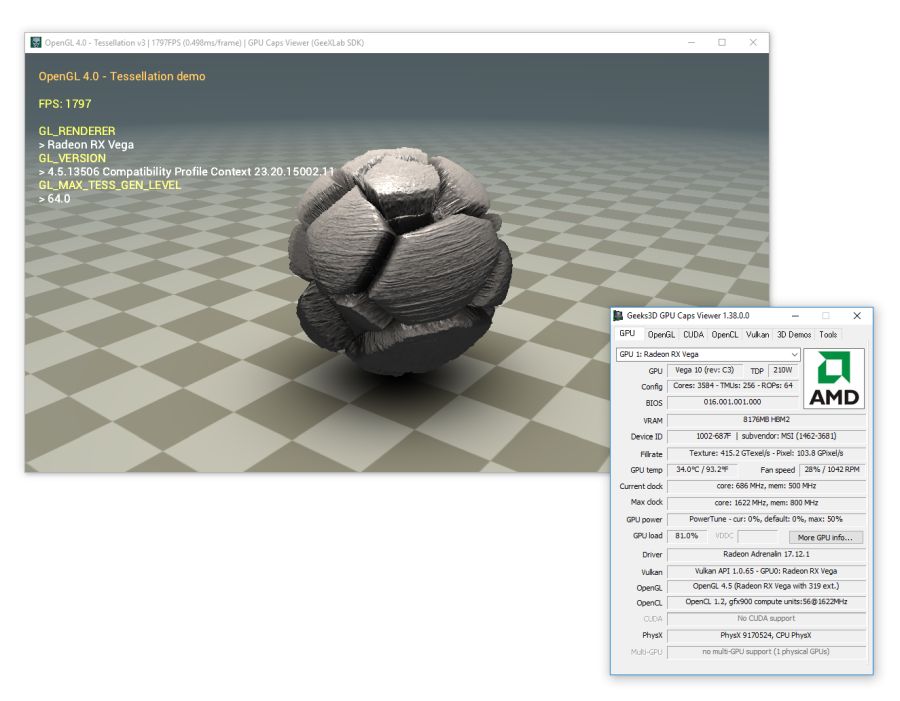Screen dimensions: 900x701
Task: Click the Fan speed 28% / 1042 RPM value
Action: (x=832, y=470)
